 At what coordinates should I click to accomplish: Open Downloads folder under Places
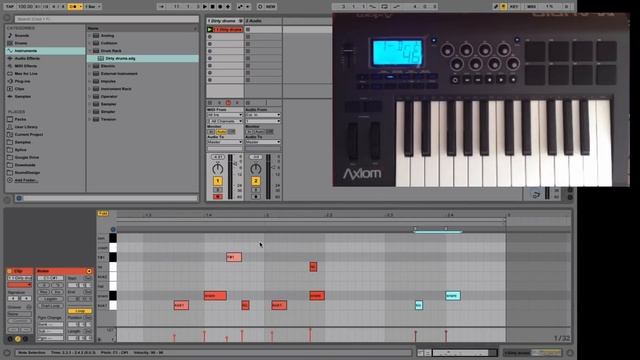point(25,165)
